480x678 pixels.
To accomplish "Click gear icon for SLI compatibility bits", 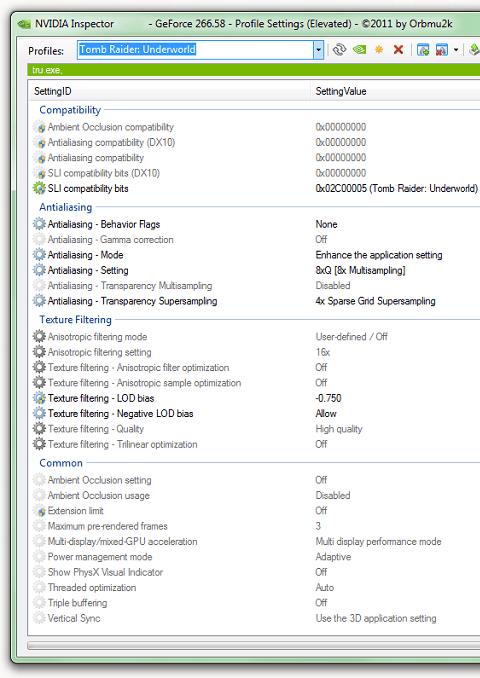I will tap(39, 188).
